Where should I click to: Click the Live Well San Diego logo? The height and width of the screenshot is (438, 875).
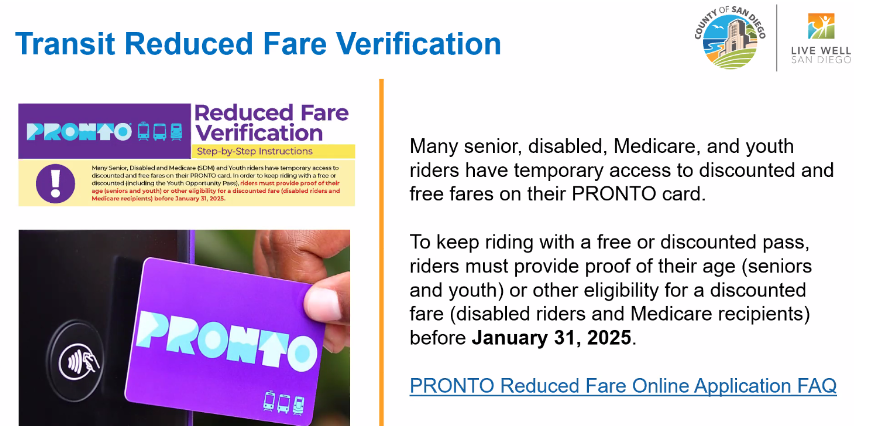821,37
